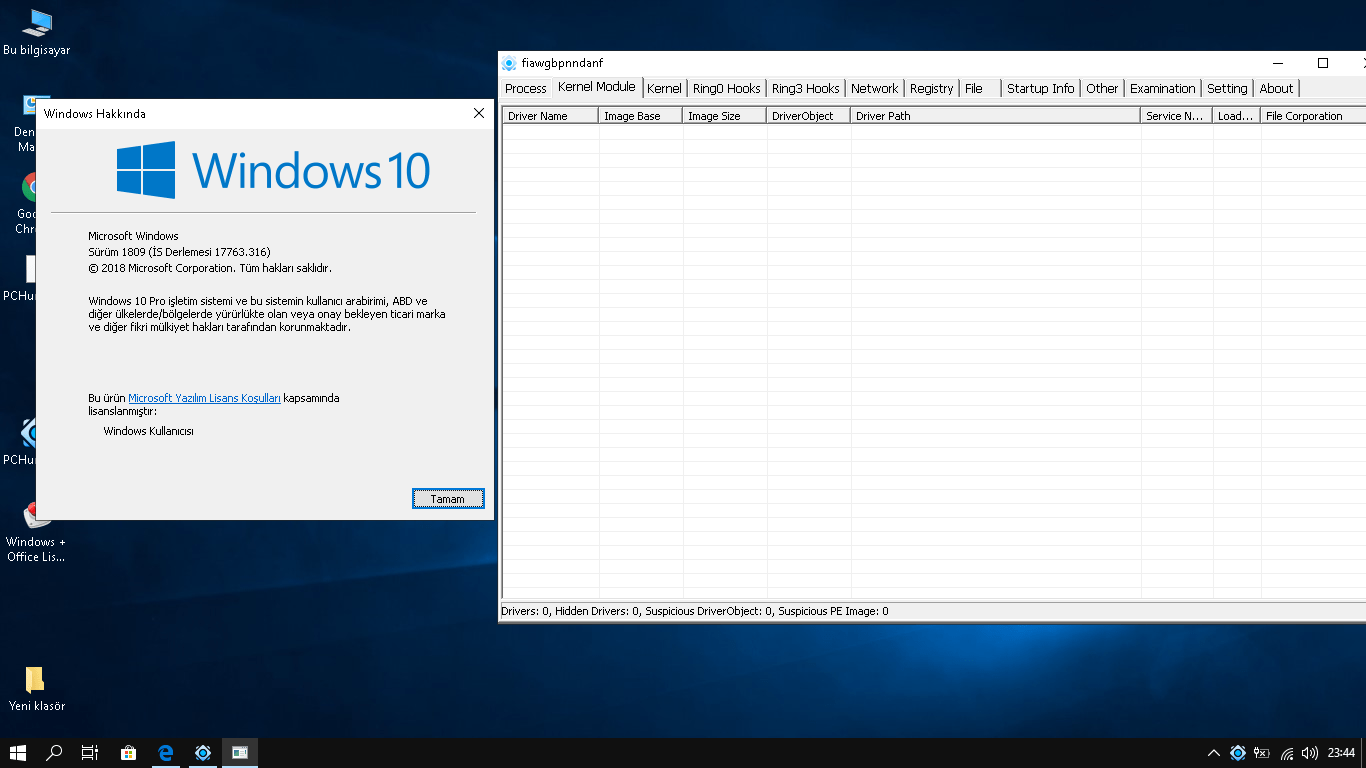The image size is (1366, 768).
Task: Open the Bu bilgisayar desktop icon
Action: [37, 32]
